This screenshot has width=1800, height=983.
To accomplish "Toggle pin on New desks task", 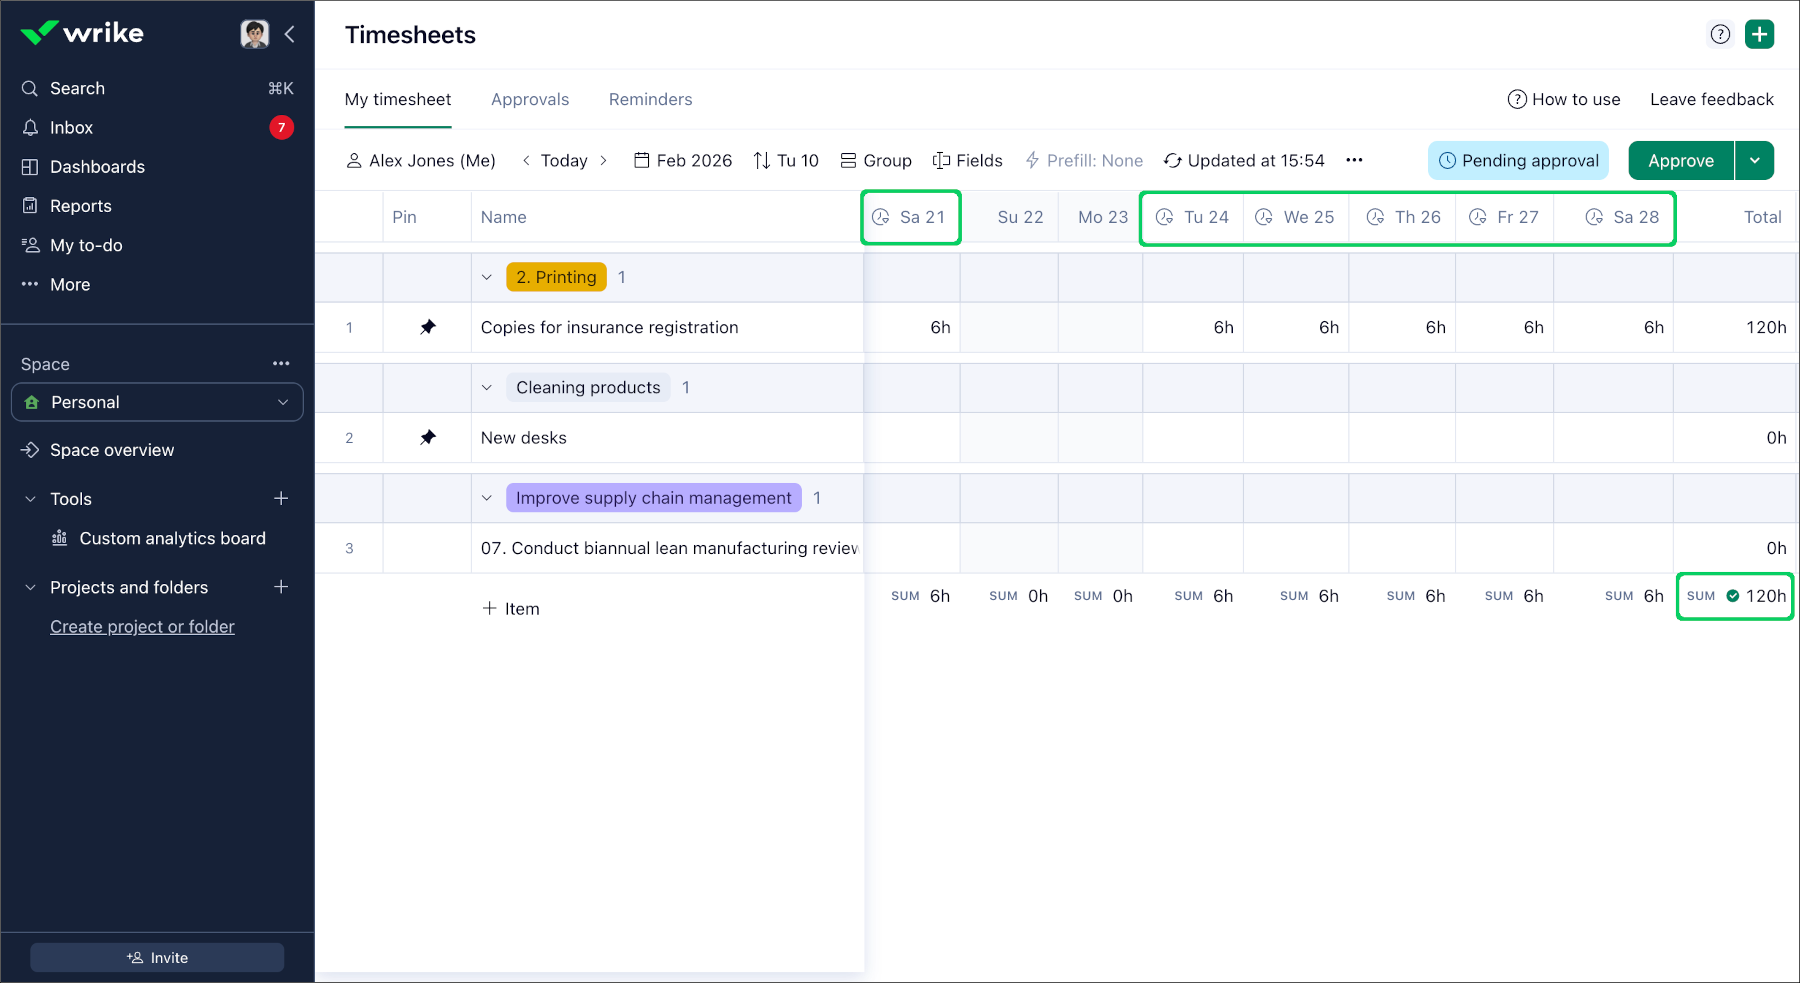I will 428,437.
